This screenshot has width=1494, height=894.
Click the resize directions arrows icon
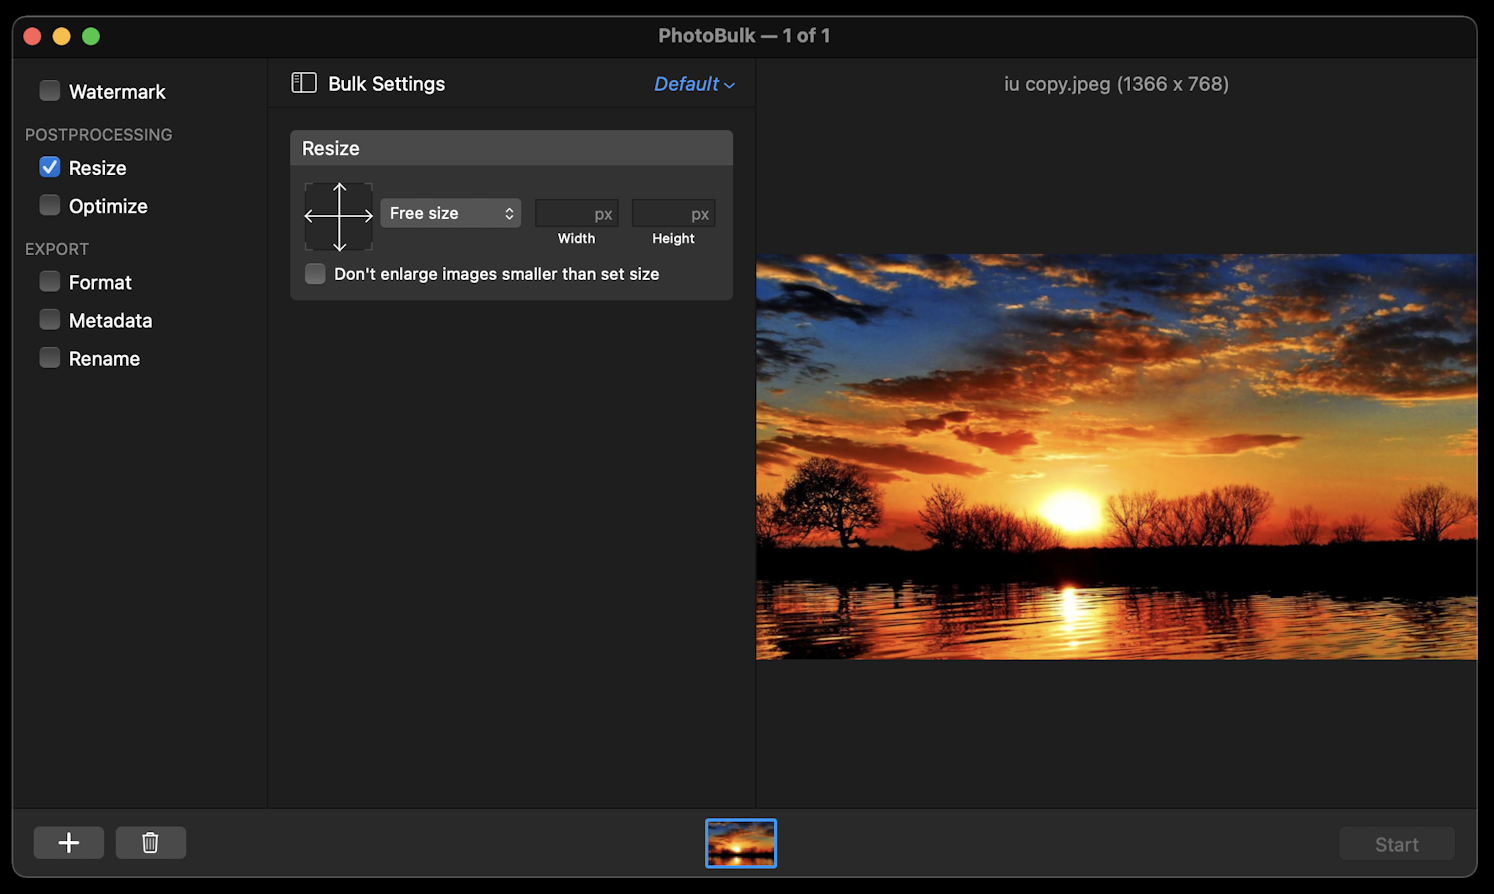click(338, 216)
